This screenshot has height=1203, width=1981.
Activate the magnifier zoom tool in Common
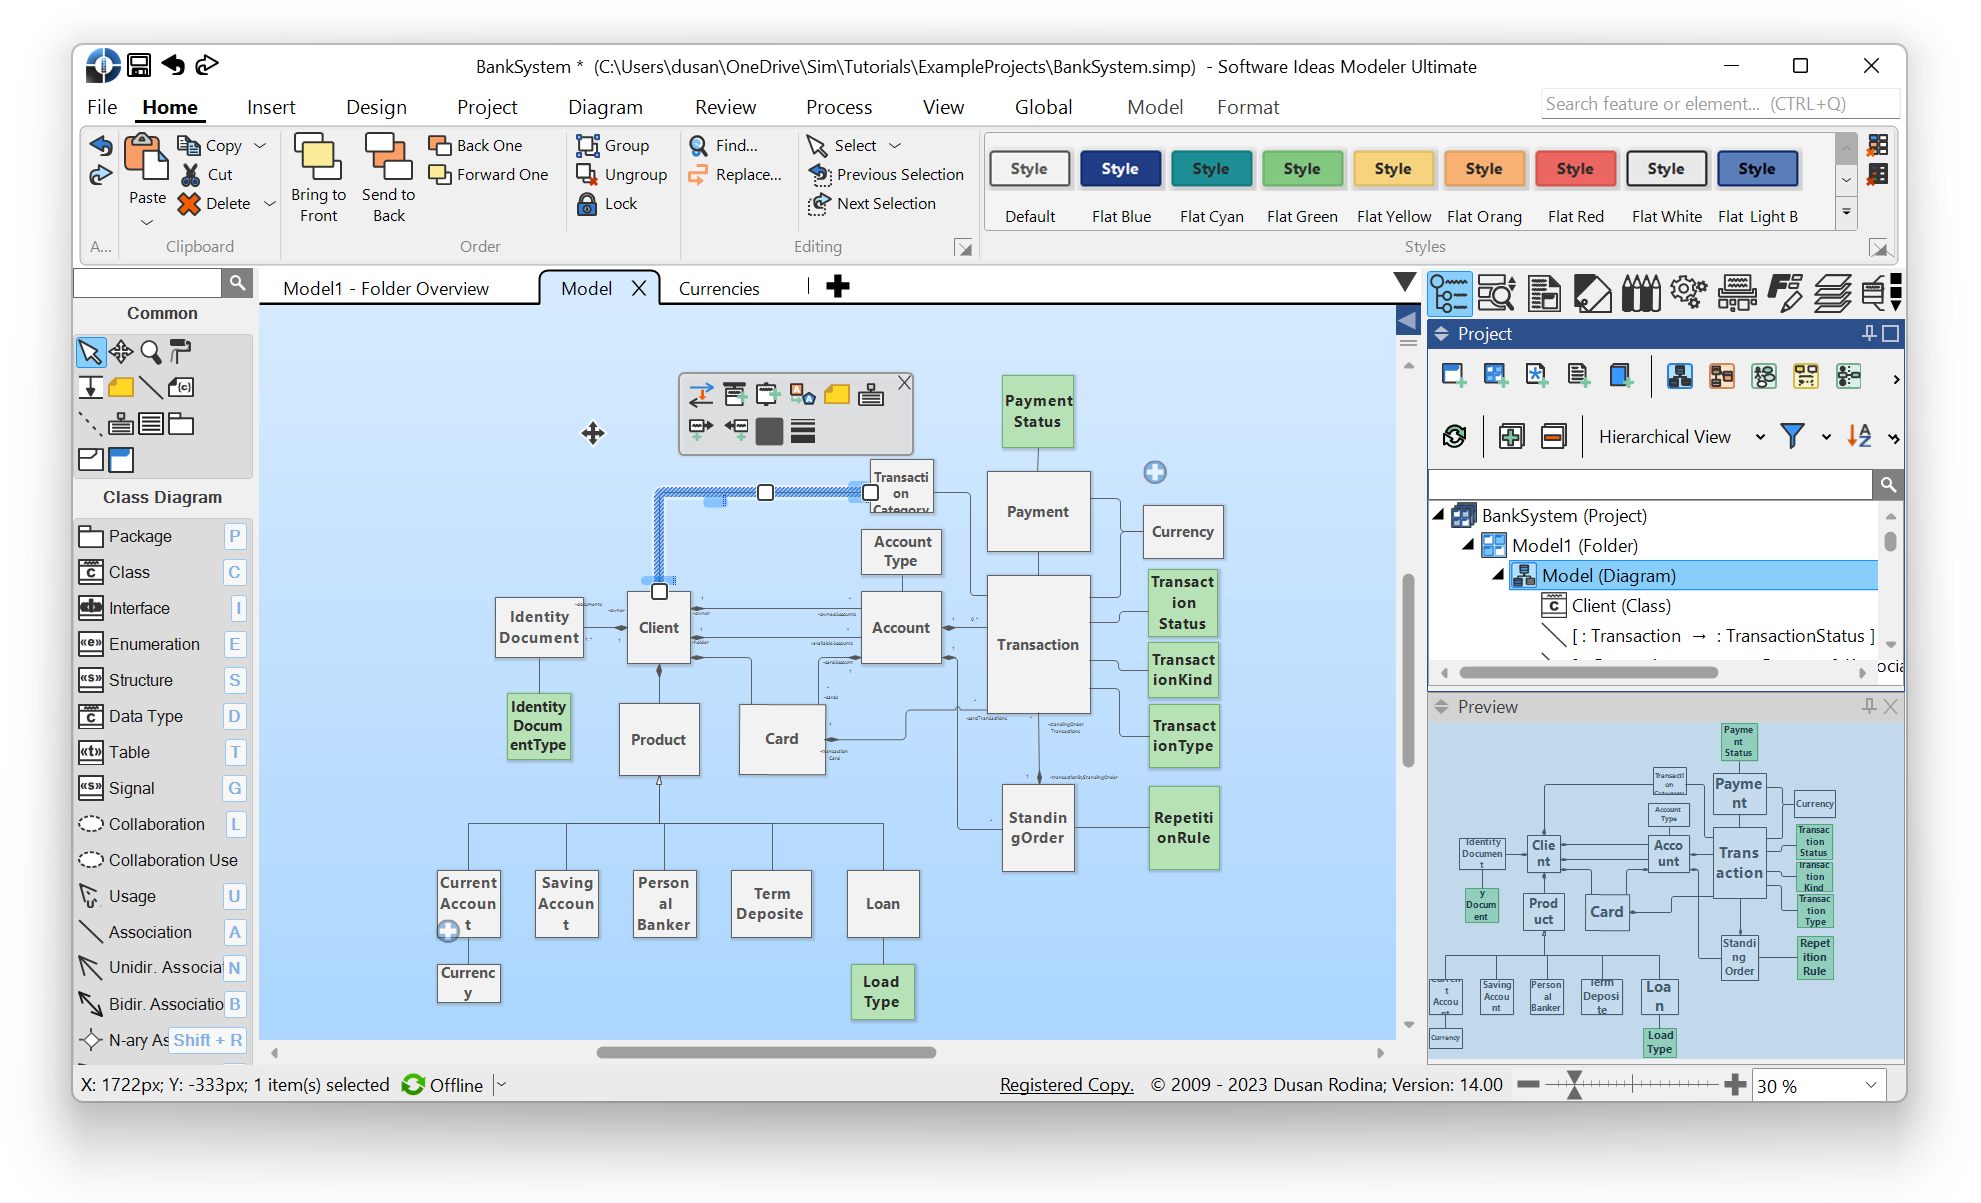pos(151,352)
